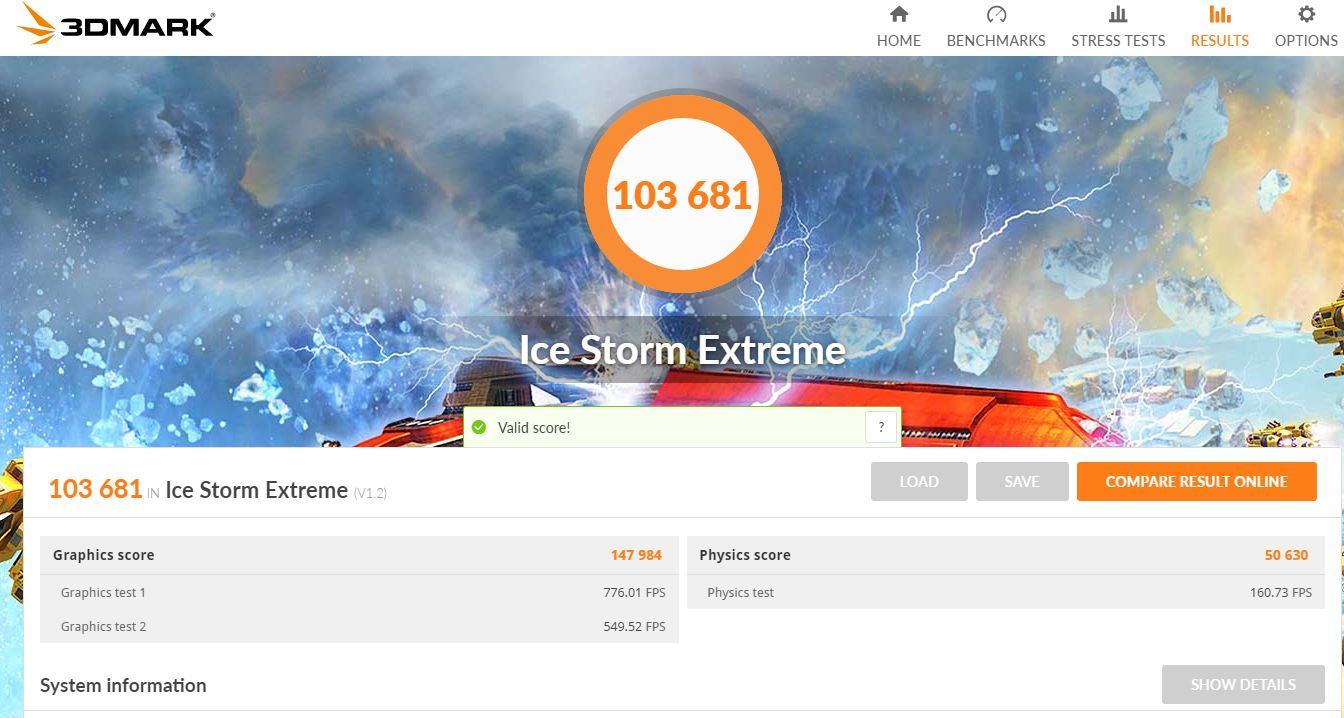Click the LOAD button

(919, 481)
